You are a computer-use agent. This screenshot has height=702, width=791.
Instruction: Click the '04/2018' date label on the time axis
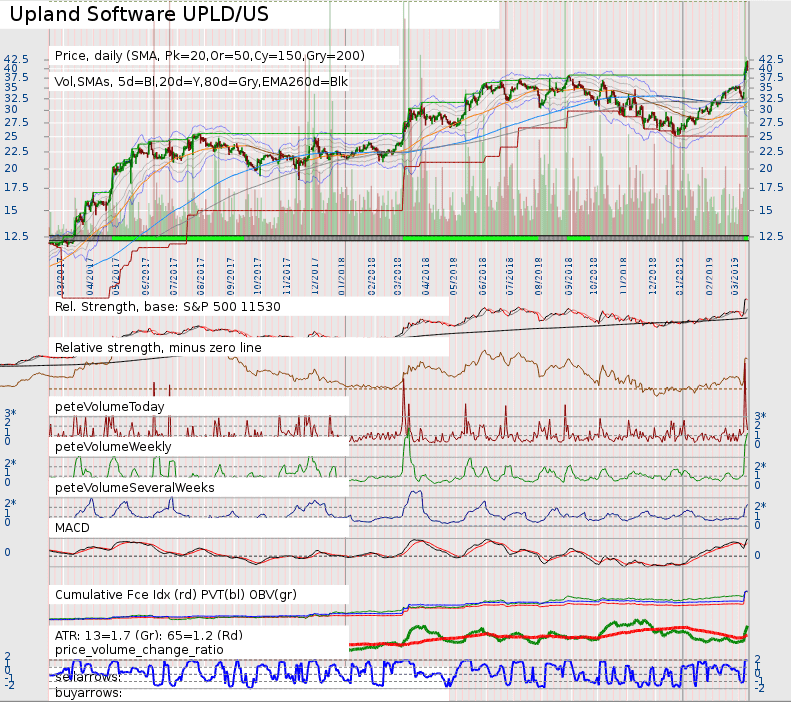(426, 276)
